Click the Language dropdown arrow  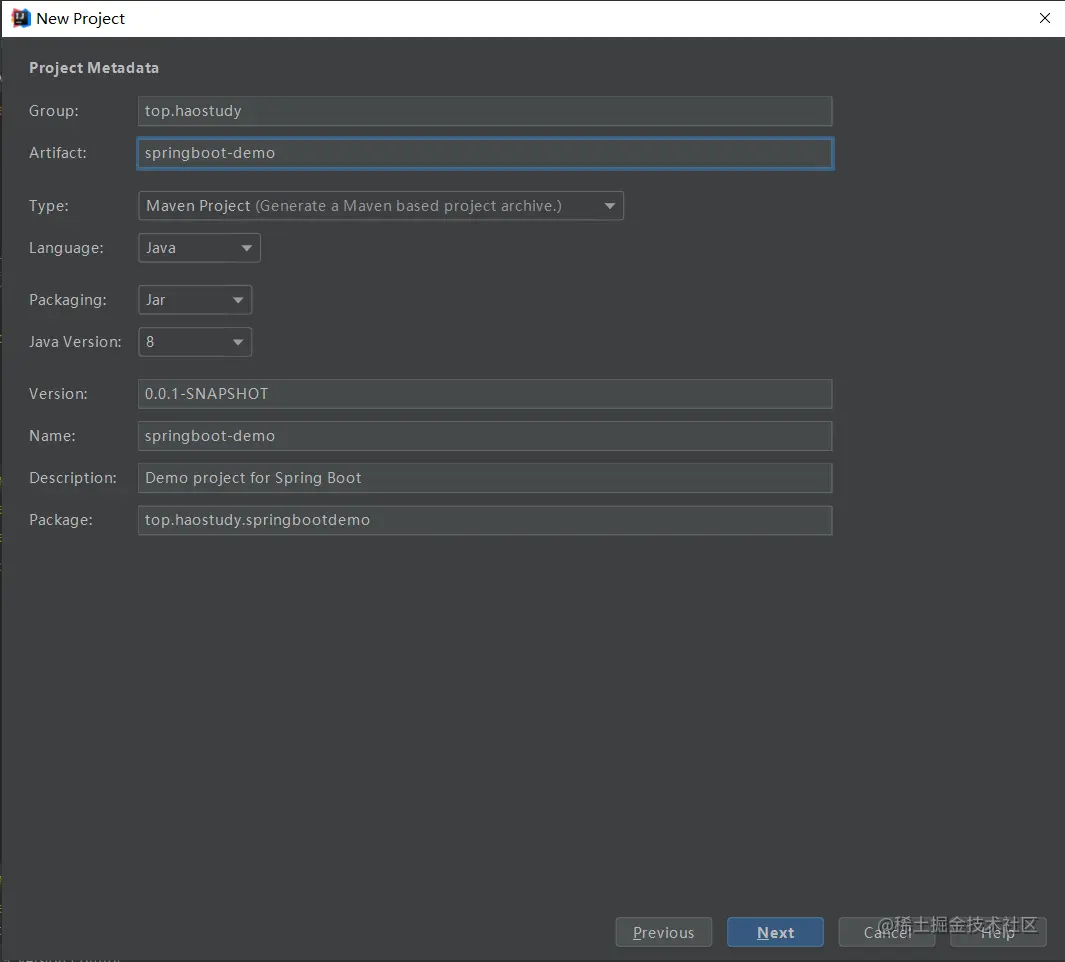click(247, 249)
